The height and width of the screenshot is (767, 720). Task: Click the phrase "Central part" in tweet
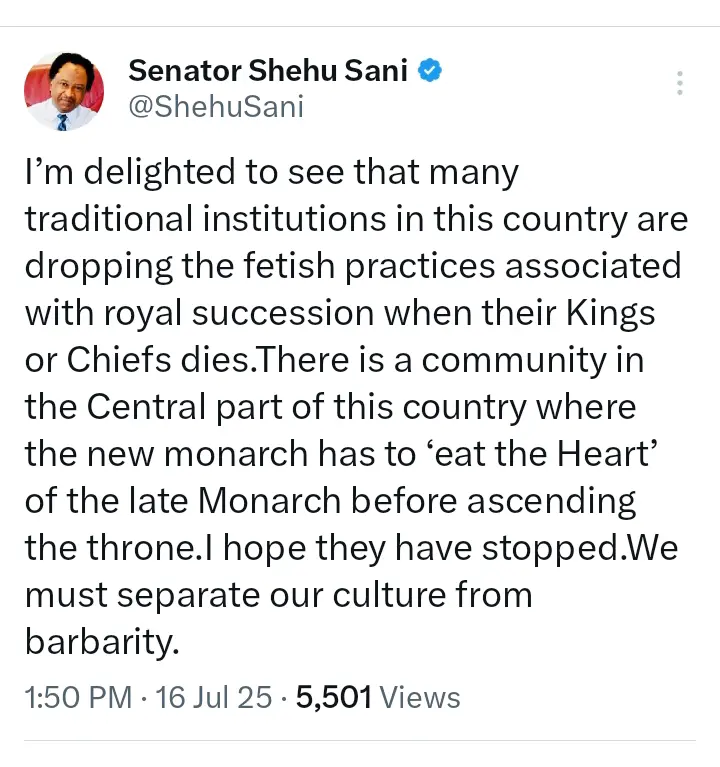coord(185,407)
